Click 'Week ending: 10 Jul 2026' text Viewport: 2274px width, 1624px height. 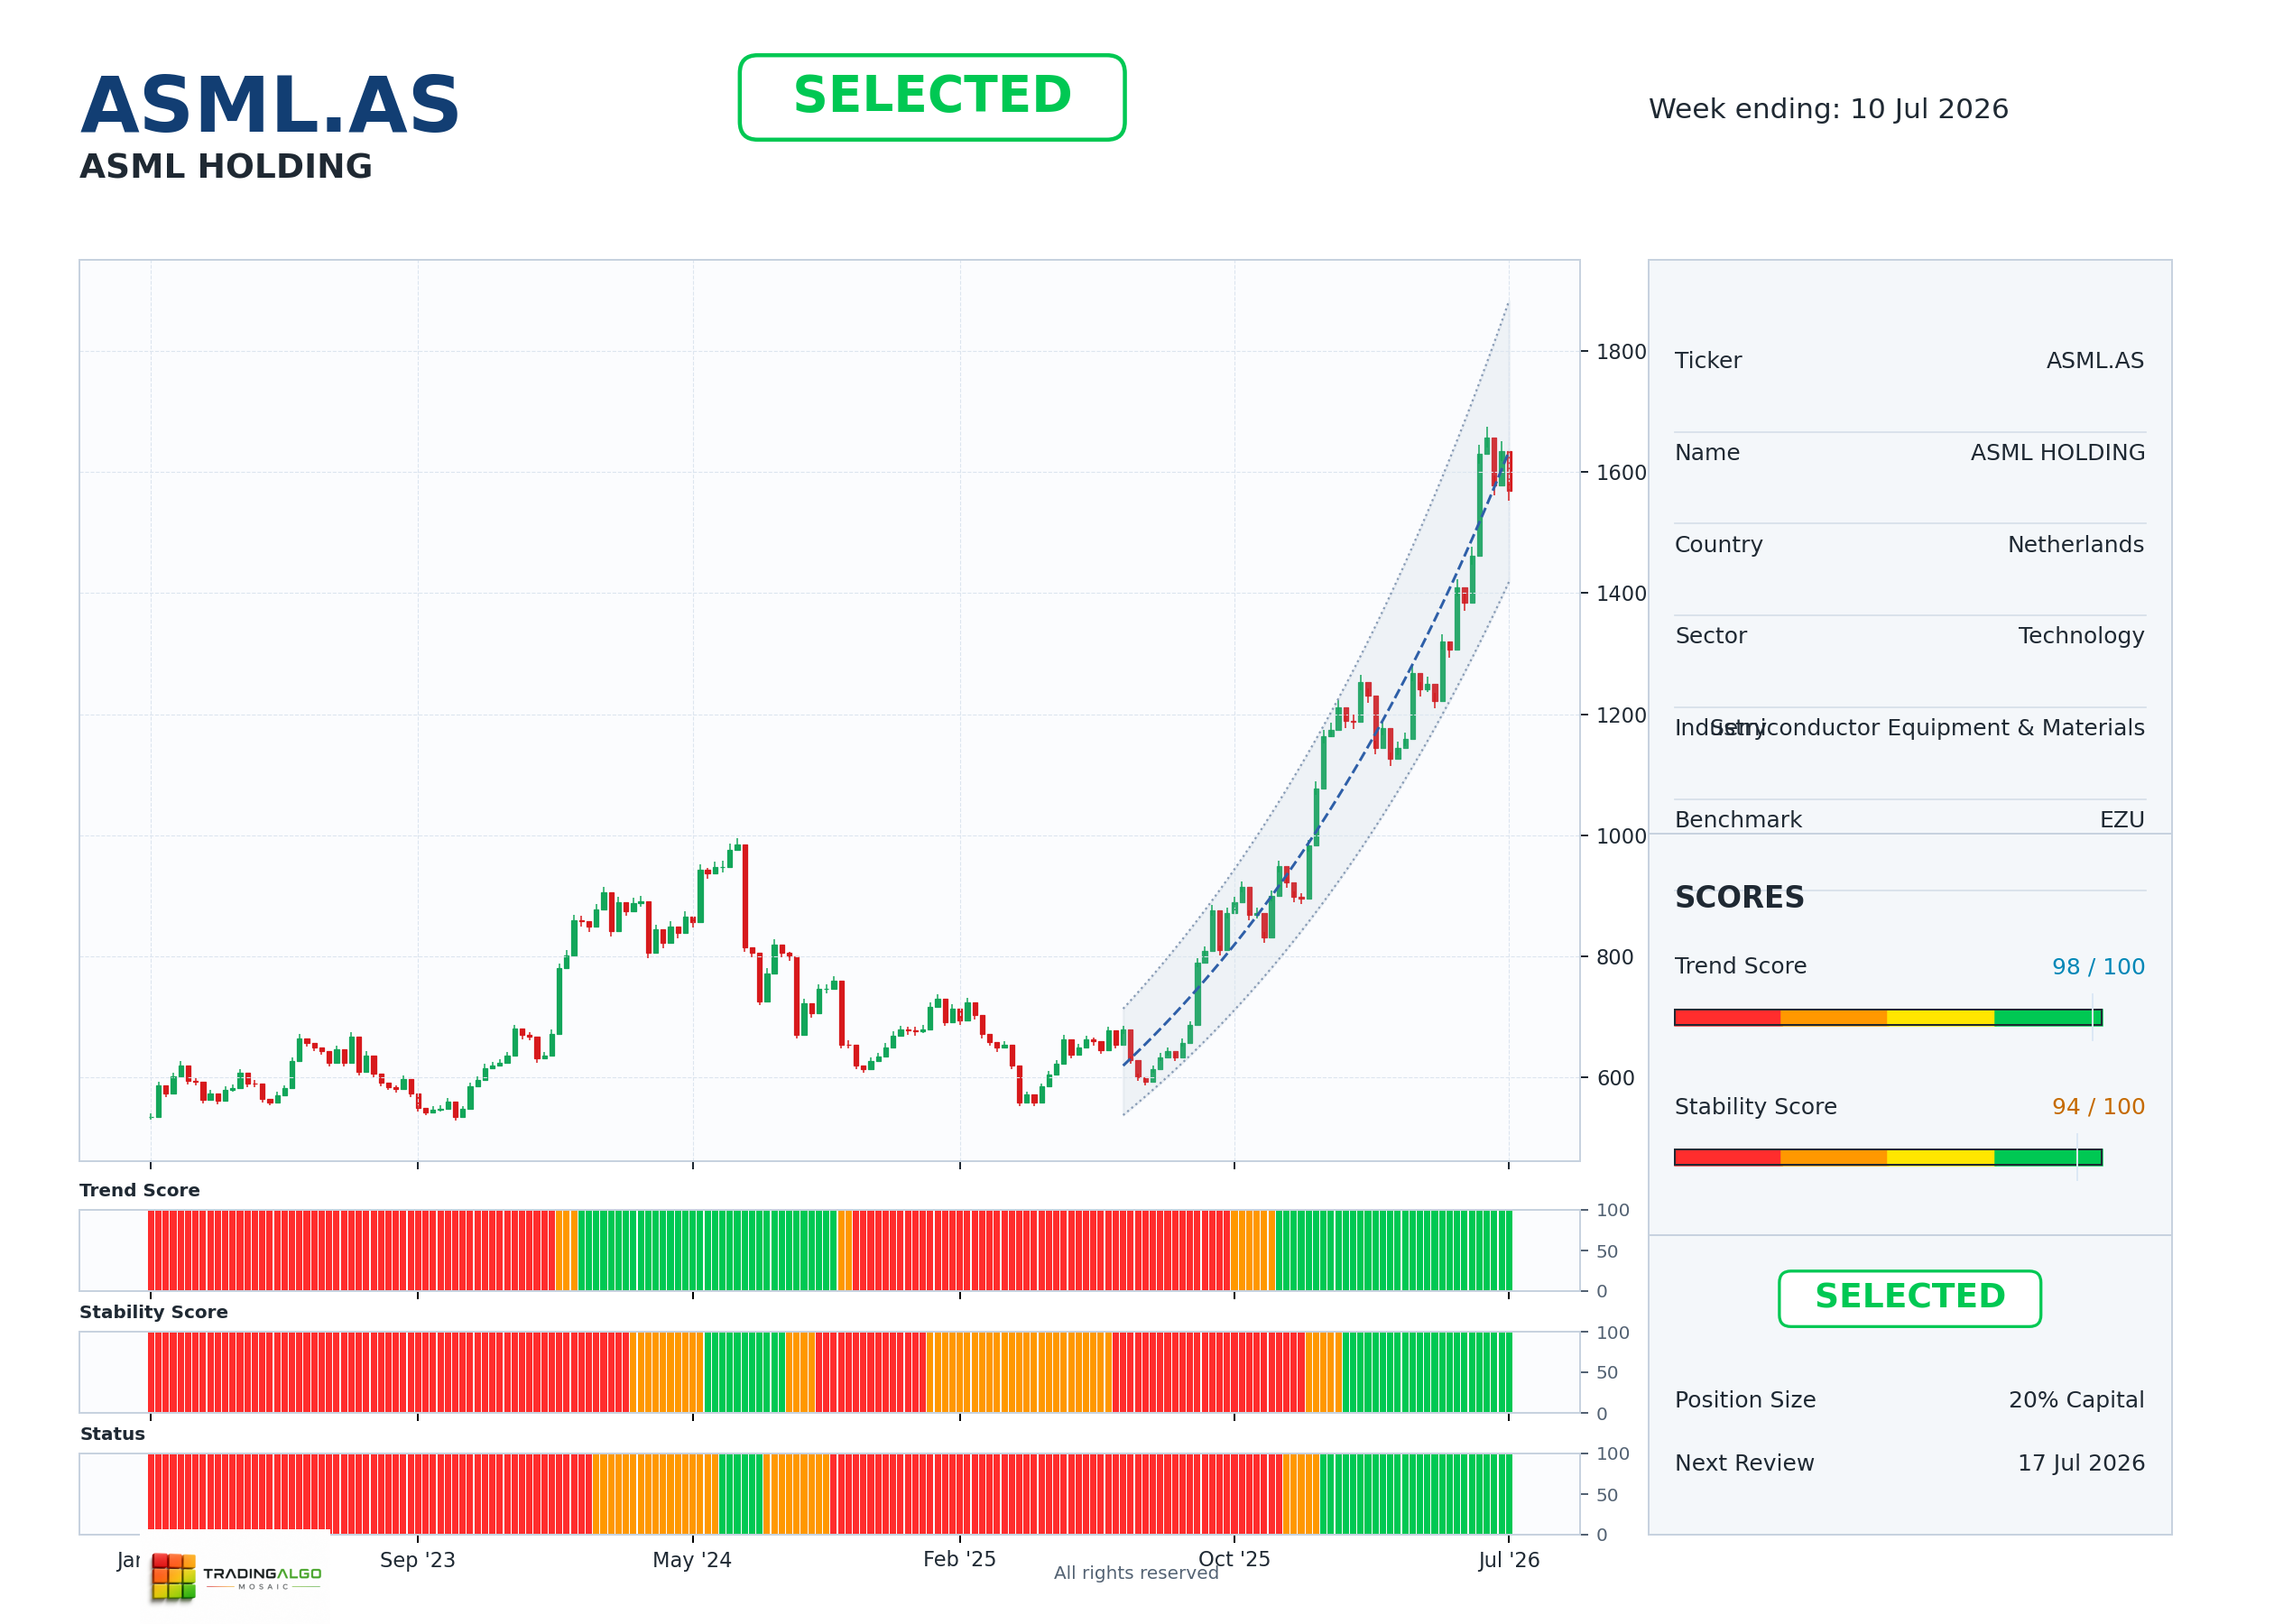1828,109
